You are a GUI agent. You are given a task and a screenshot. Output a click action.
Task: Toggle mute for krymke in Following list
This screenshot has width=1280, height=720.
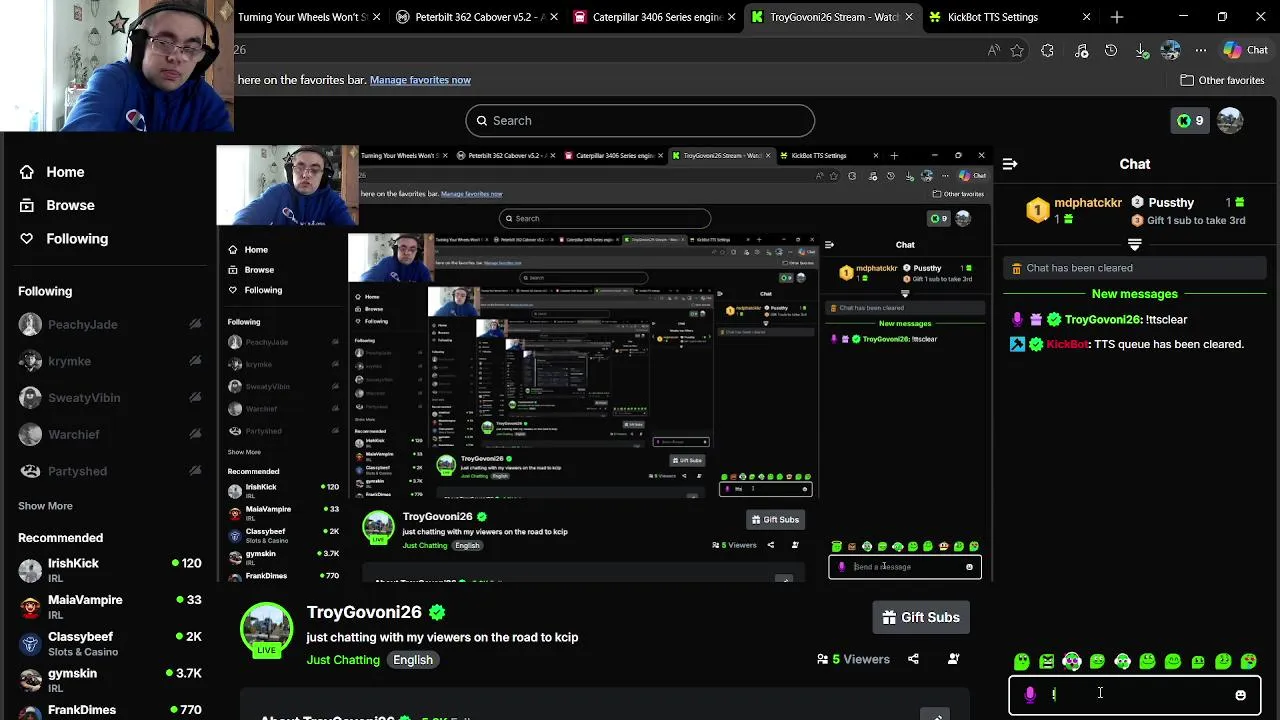[x=195, y=361]
